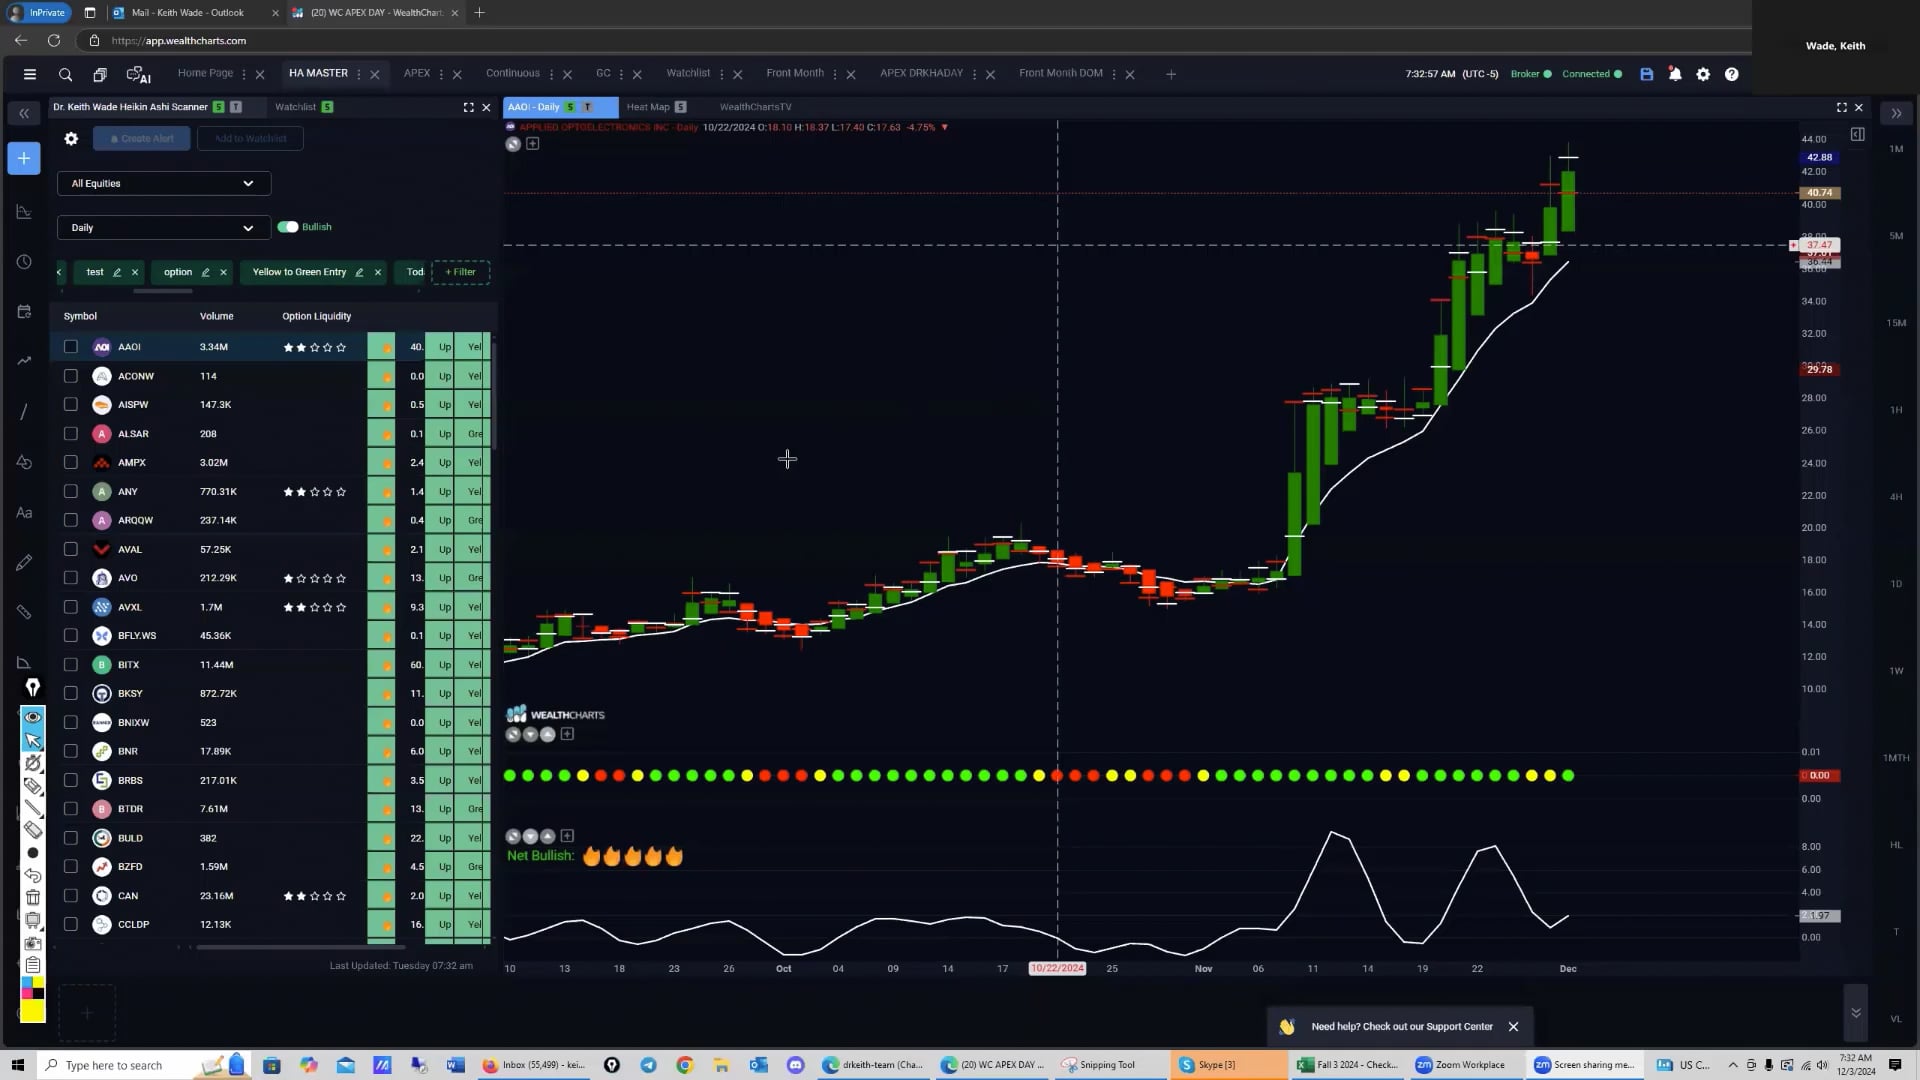
Task: Open APEX tab options dots
Action: click(x=441, y=74)
